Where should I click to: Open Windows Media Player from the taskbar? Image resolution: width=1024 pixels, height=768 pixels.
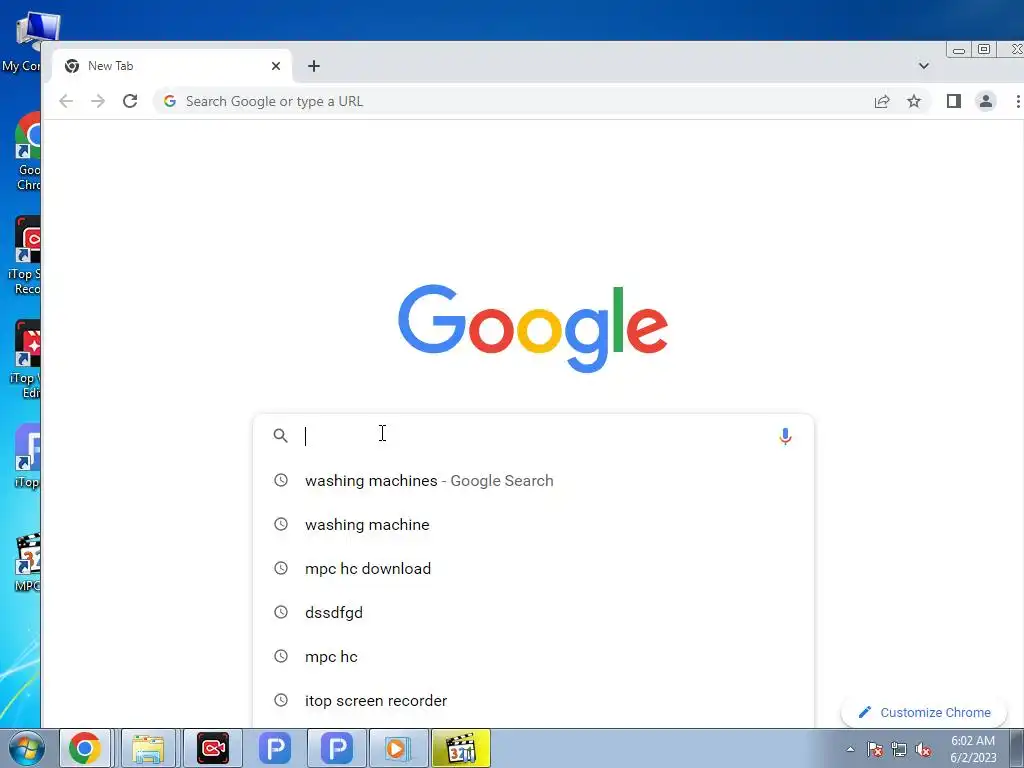point(398,748)
